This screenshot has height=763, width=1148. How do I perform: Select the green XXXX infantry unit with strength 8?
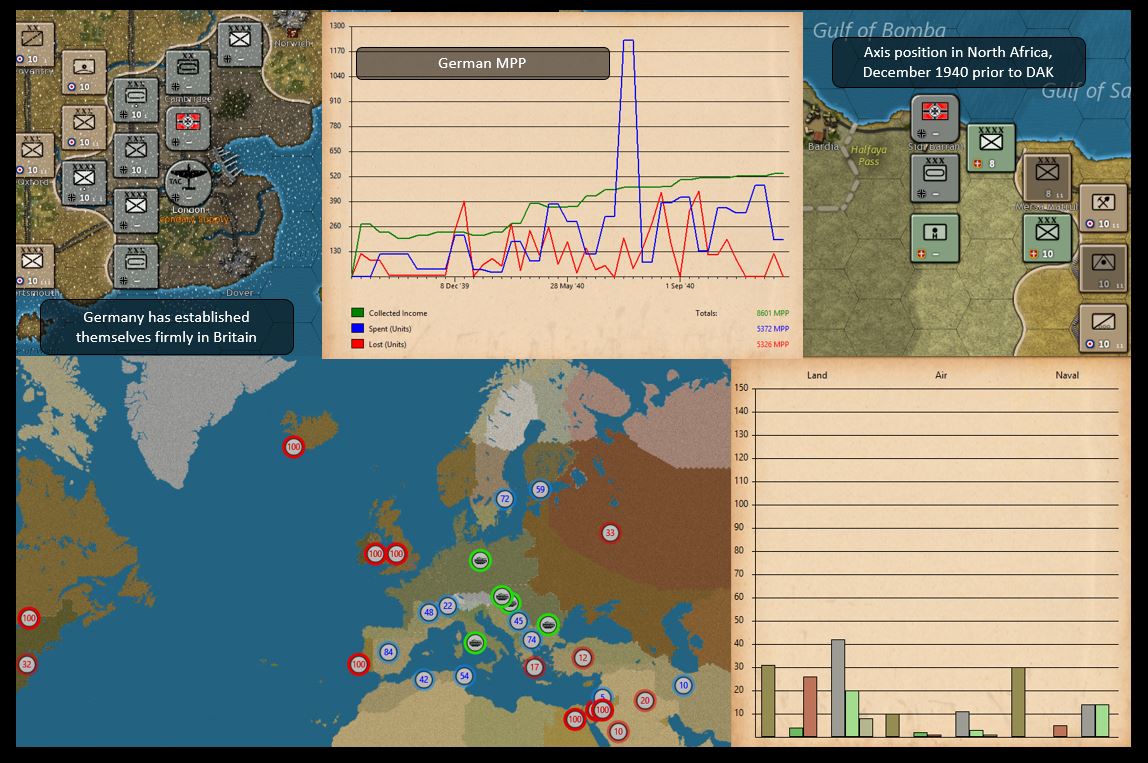tap(991, 148)
